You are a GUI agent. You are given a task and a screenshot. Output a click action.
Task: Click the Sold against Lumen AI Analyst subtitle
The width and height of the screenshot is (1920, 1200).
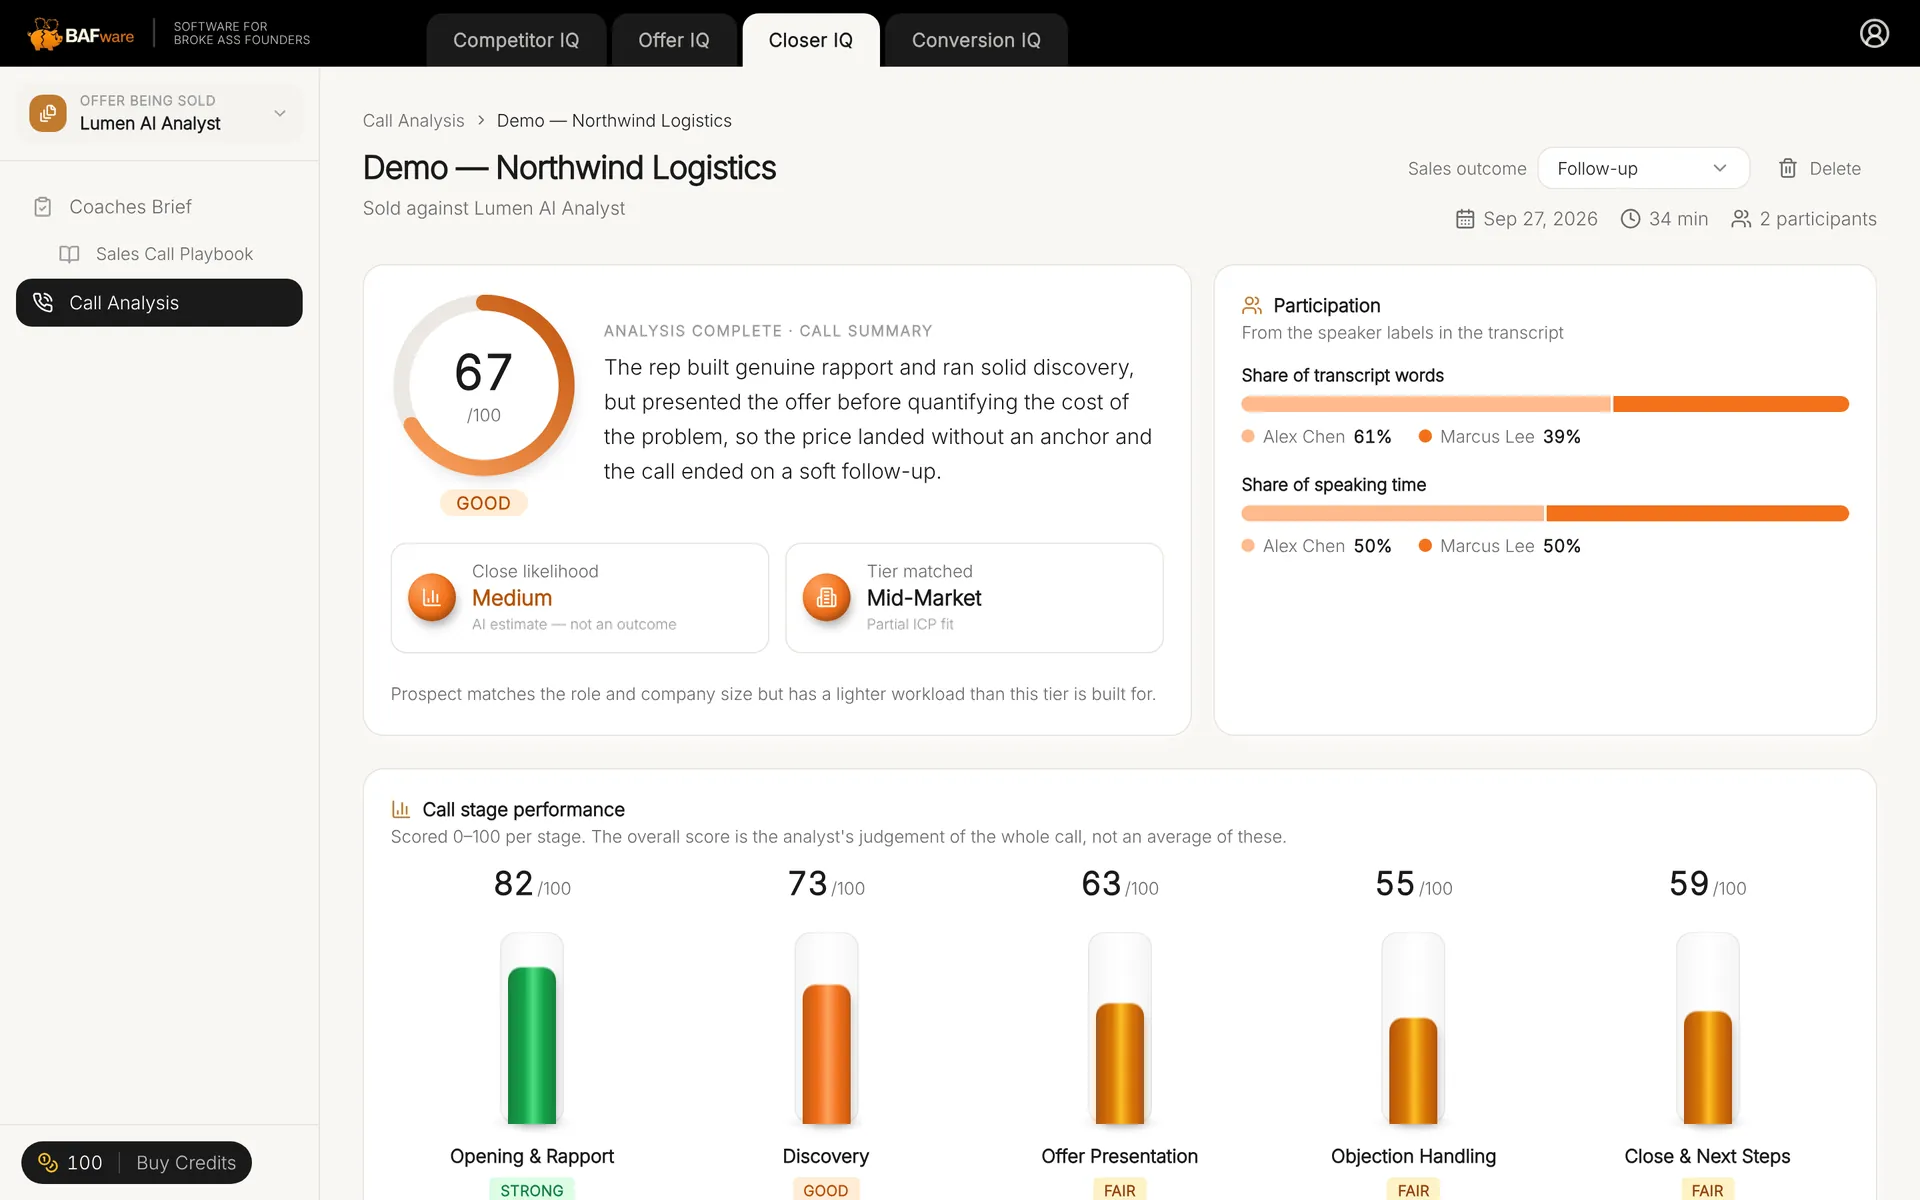pos(494,208)
